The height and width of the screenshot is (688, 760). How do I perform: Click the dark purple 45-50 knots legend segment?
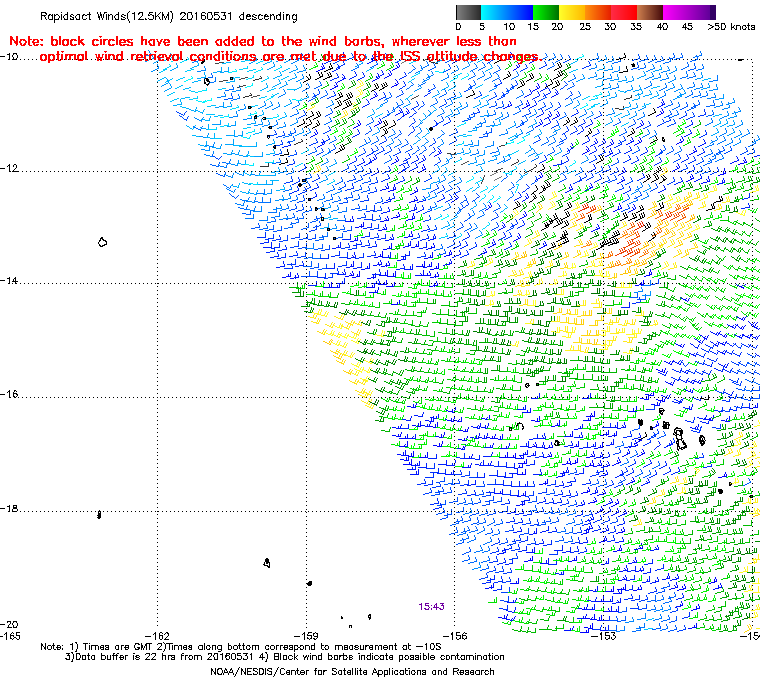[x=702, y=12]
